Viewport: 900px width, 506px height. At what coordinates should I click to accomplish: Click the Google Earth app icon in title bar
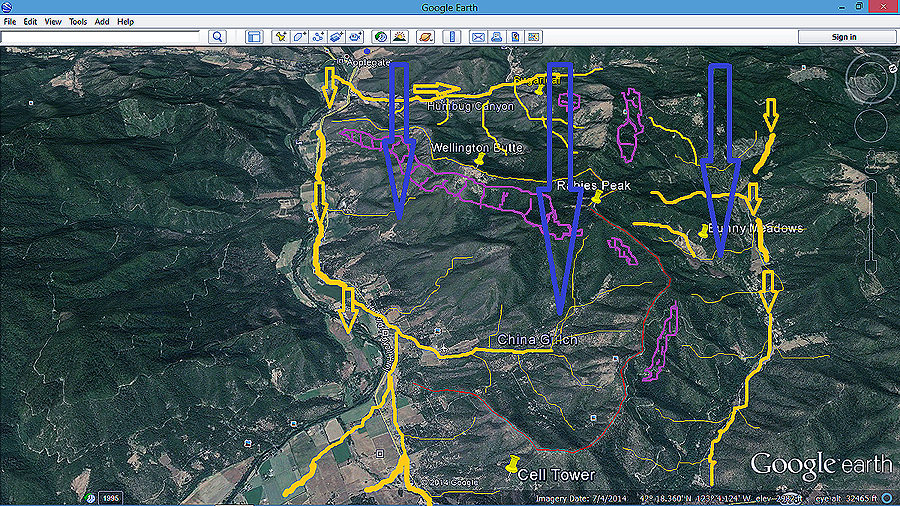[x=6, y=7]
